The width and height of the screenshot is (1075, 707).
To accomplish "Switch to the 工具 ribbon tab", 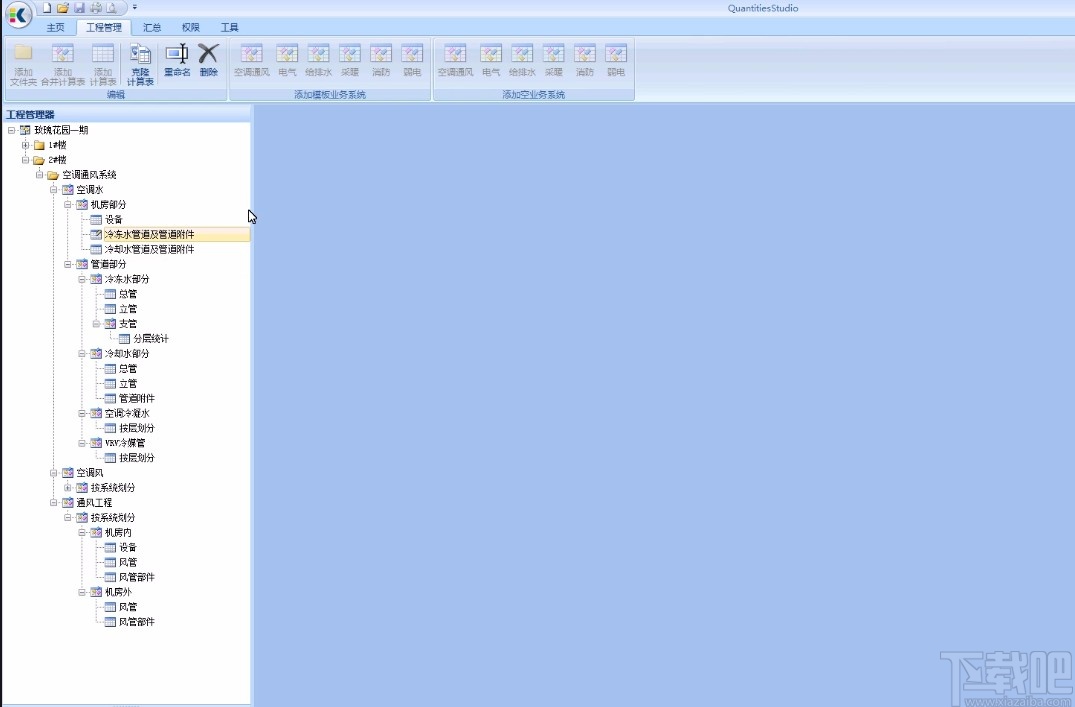I will (x=230, y=27).
